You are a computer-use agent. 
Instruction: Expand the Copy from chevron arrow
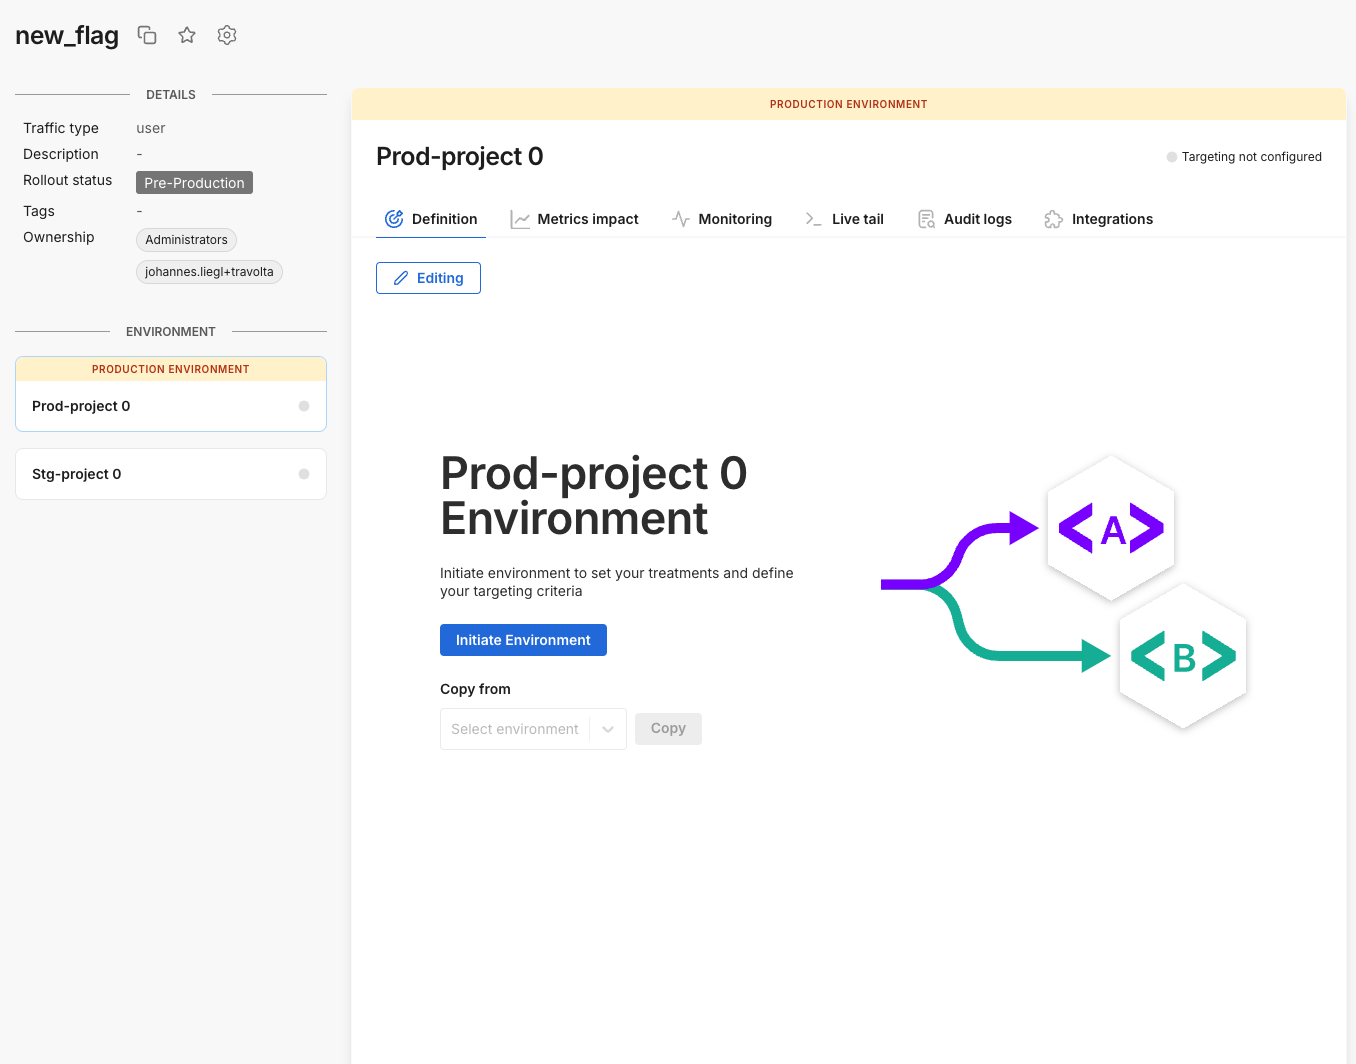click(x=608, y=729)
